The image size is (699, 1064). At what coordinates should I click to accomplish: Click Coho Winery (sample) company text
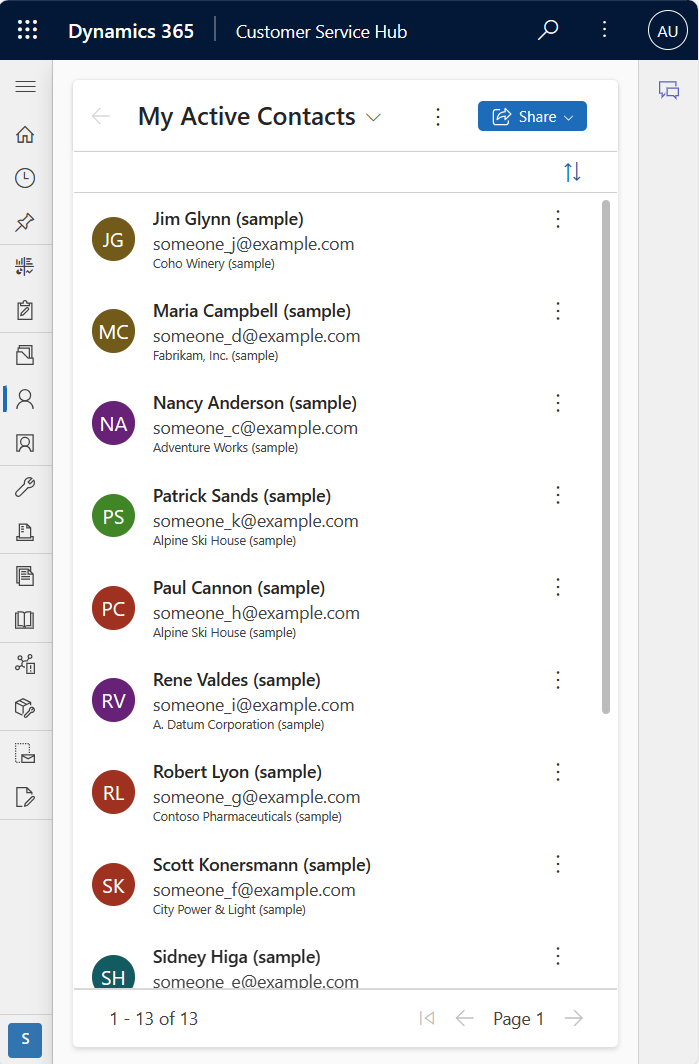coord(214,264)
